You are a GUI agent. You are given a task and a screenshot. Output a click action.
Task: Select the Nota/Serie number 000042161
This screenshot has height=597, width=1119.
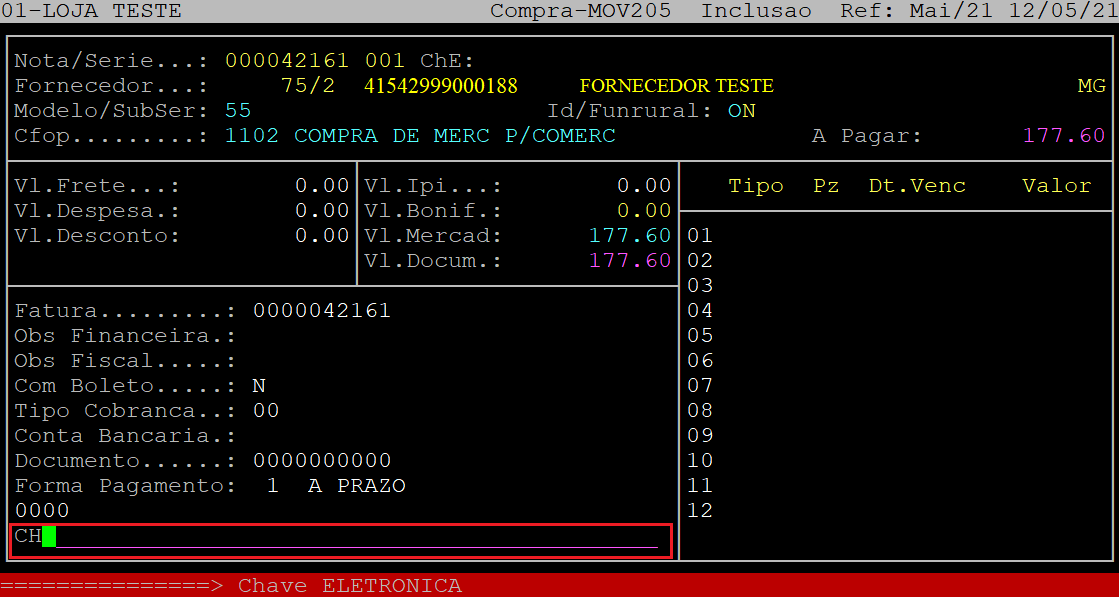pyautogui.click(x=287, y=61)
